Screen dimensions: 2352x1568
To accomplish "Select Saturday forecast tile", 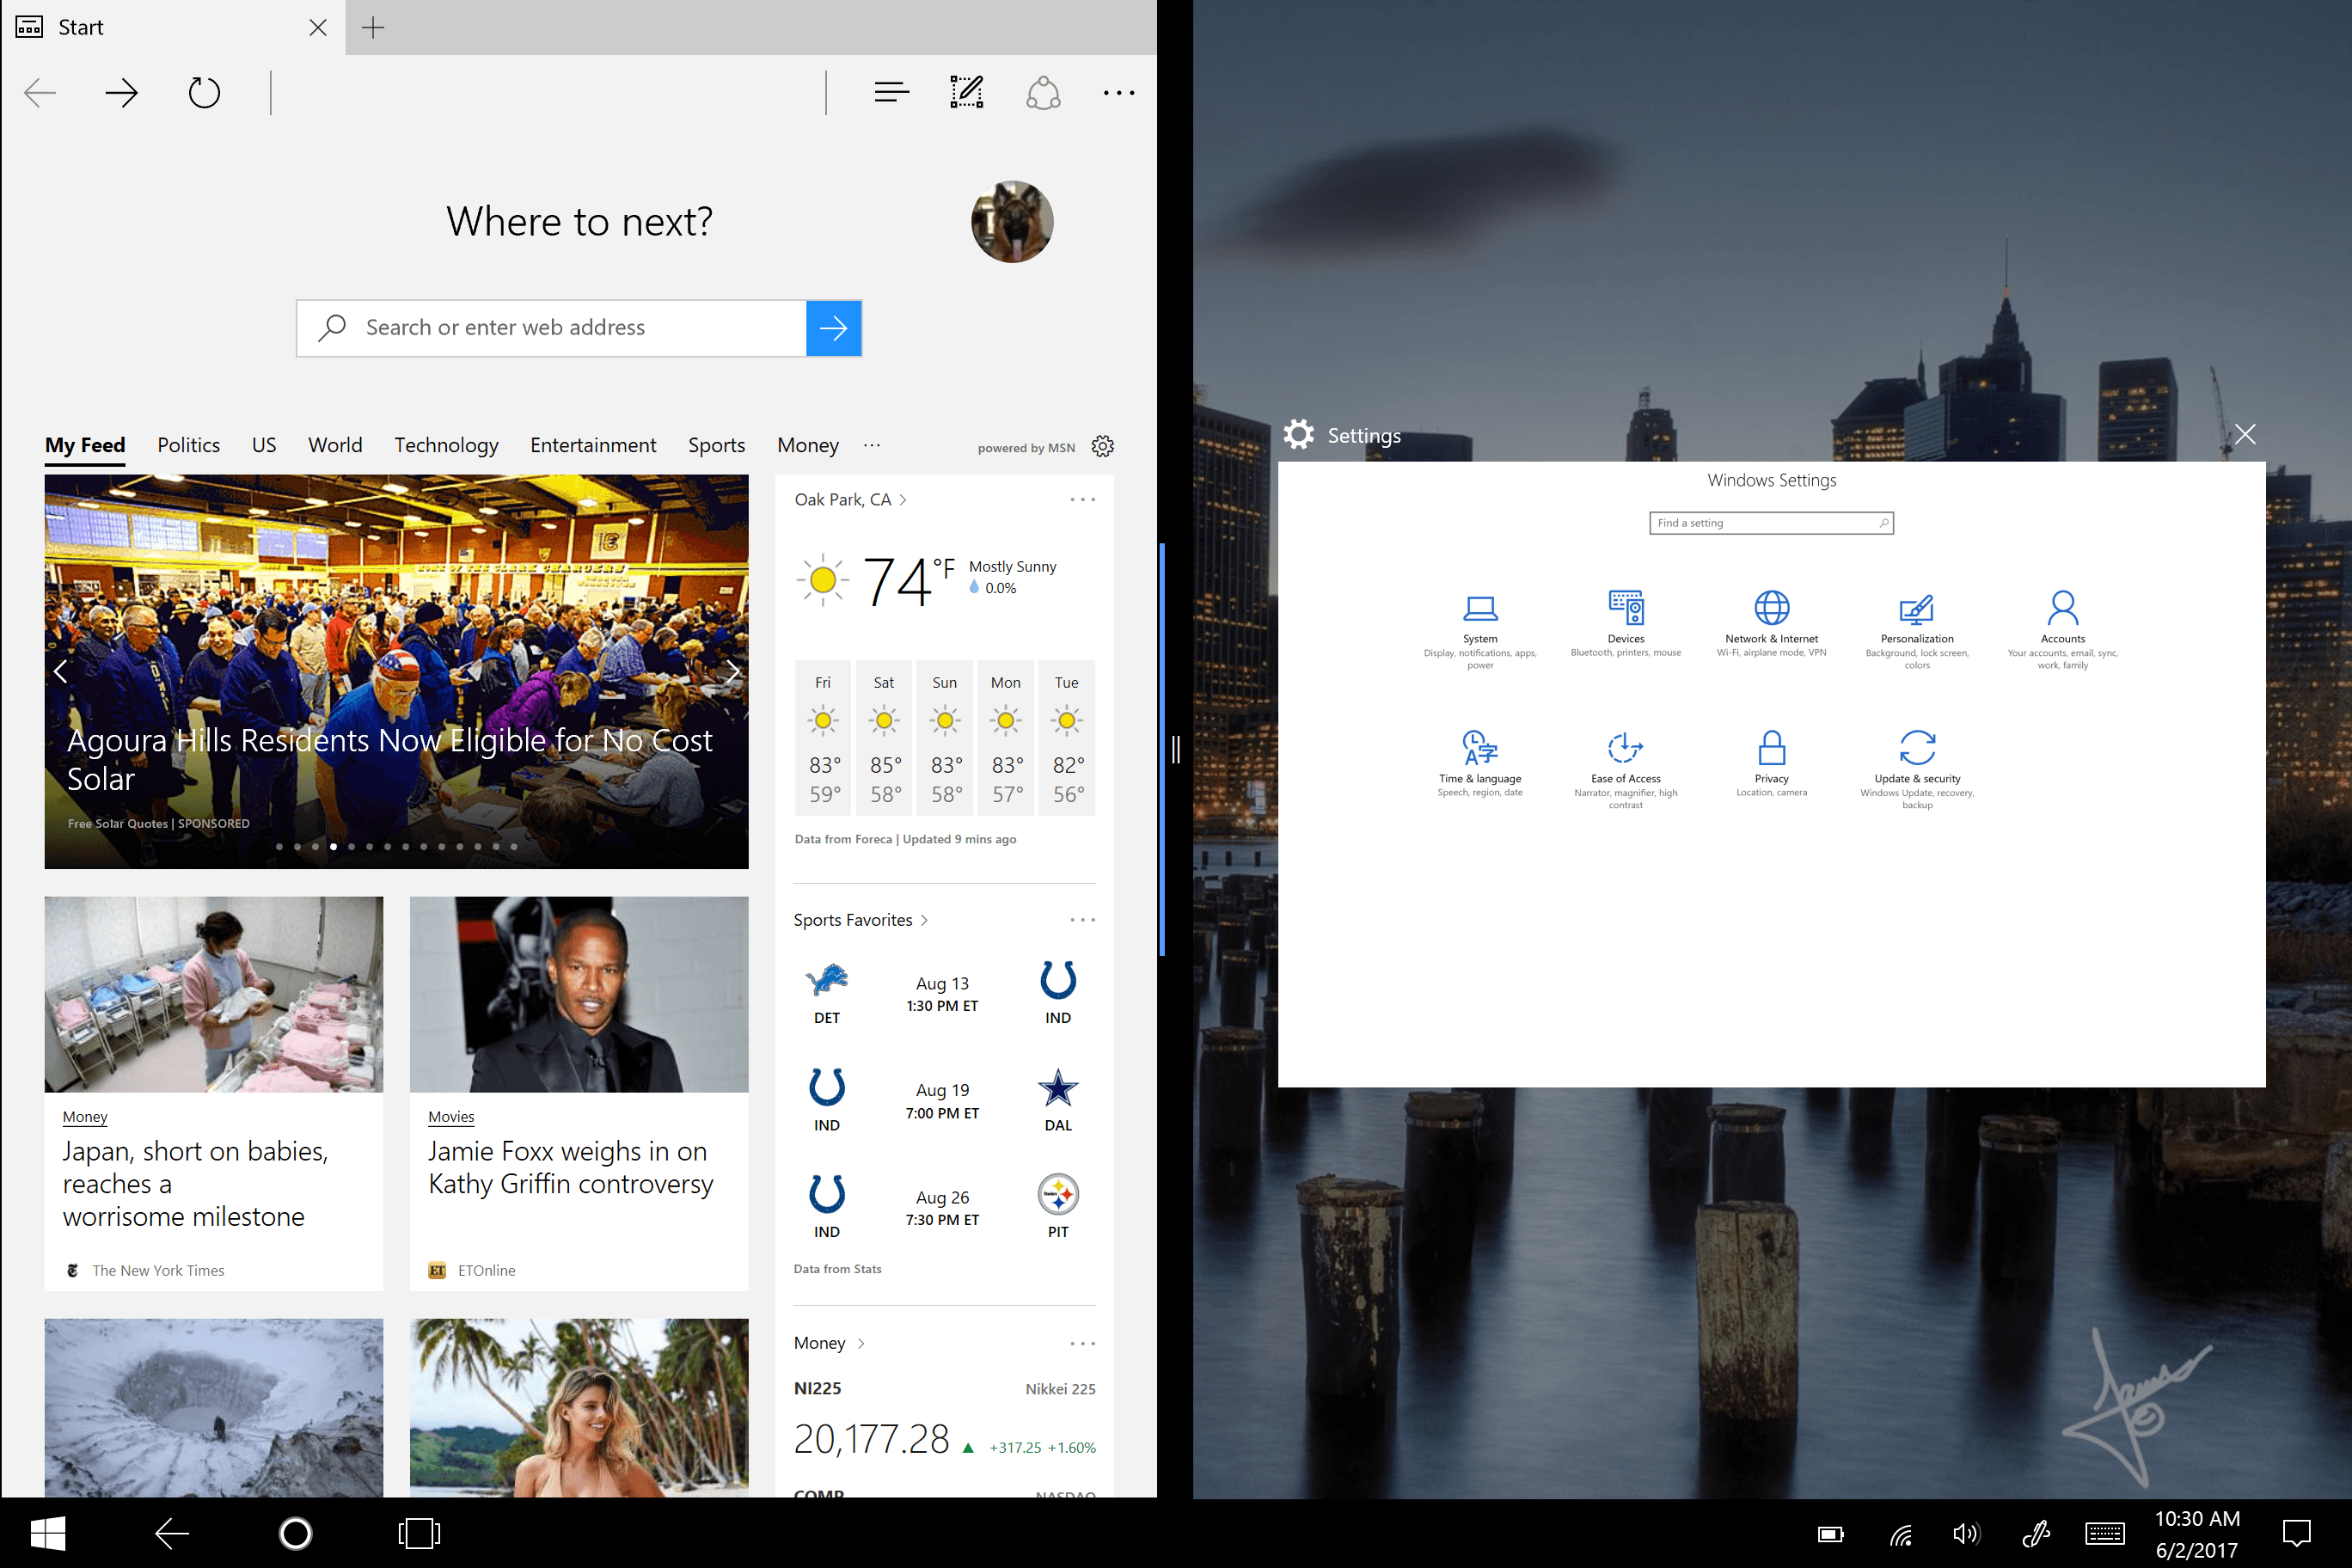I will click(884, 738).
